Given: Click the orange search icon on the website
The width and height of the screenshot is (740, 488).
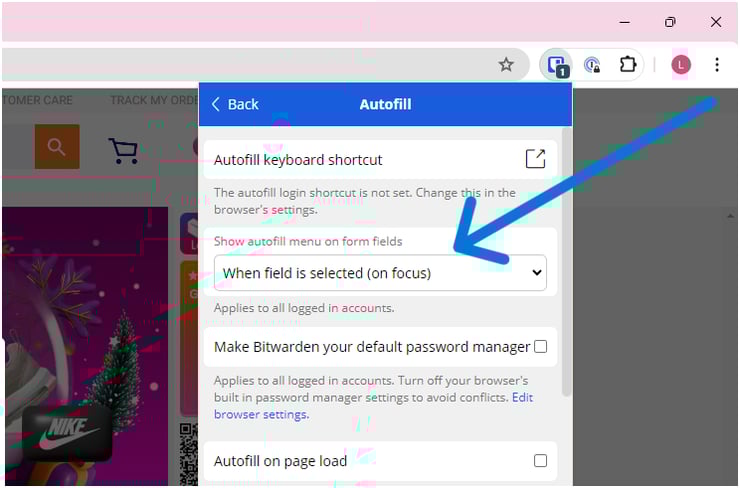Looking at the screenshot, I should [x=57, y=148].
